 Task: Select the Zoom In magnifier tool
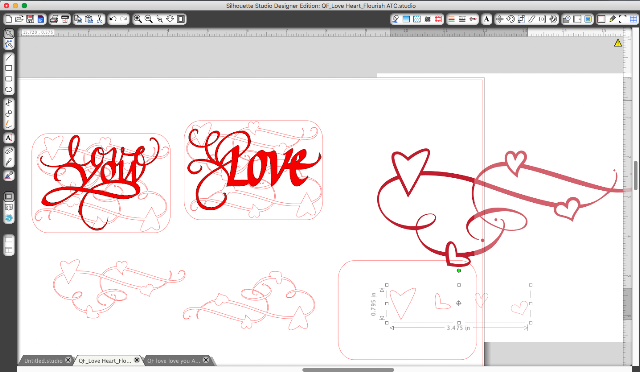tap(138, 19)
